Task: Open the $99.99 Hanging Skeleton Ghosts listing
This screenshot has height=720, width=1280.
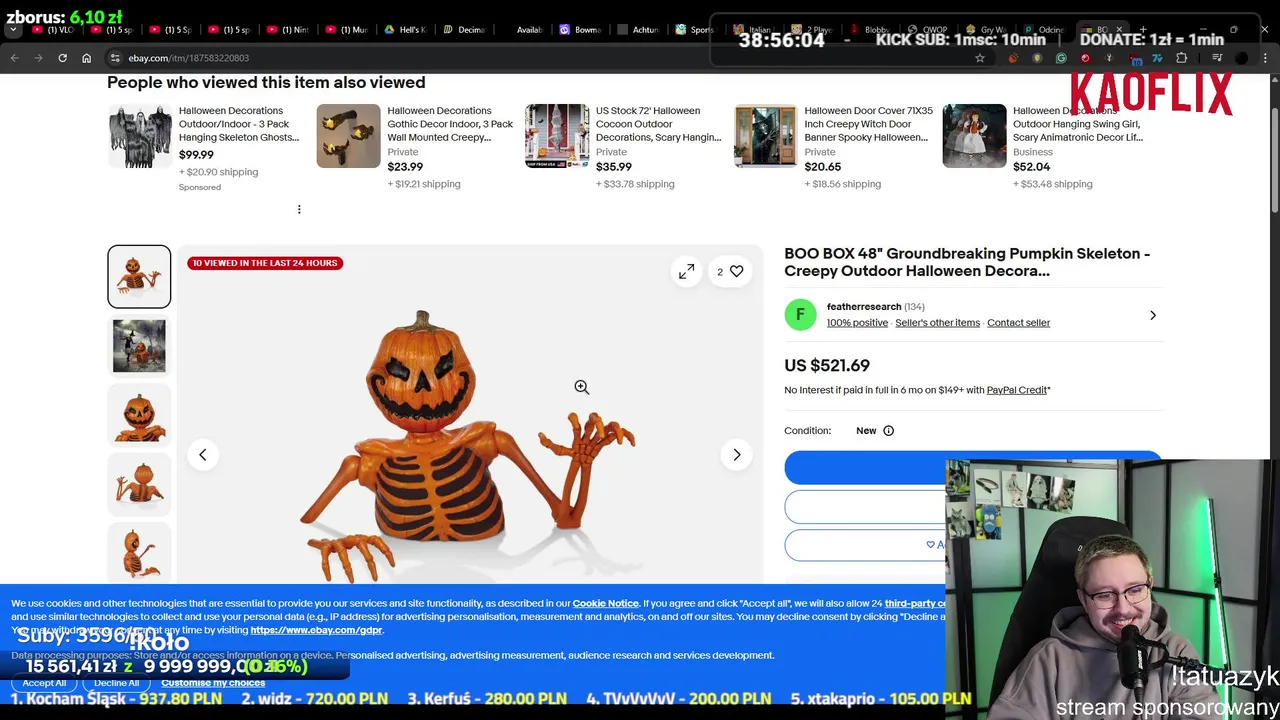Action: coord(239,124)
